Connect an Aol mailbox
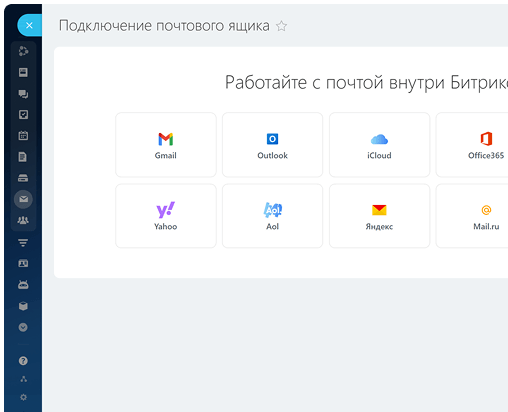This screenshot has height=412, width=508. click(x=272, y=216)
